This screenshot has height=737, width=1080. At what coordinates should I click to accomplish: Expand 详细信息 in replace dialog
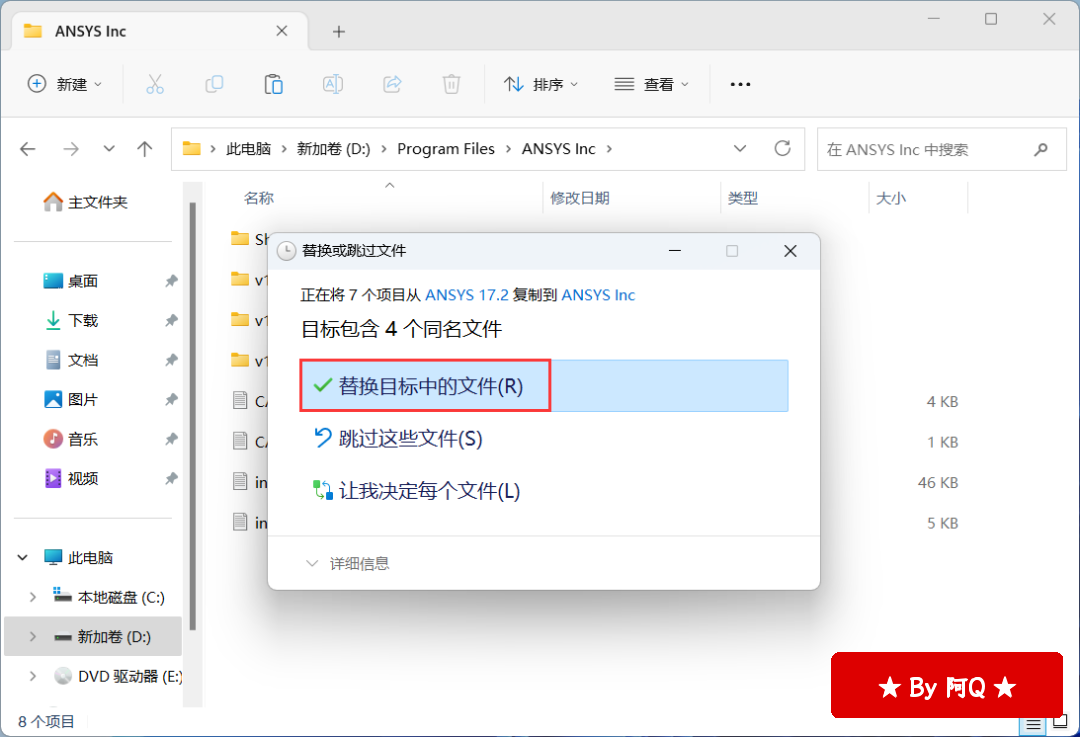click(348, 563)
